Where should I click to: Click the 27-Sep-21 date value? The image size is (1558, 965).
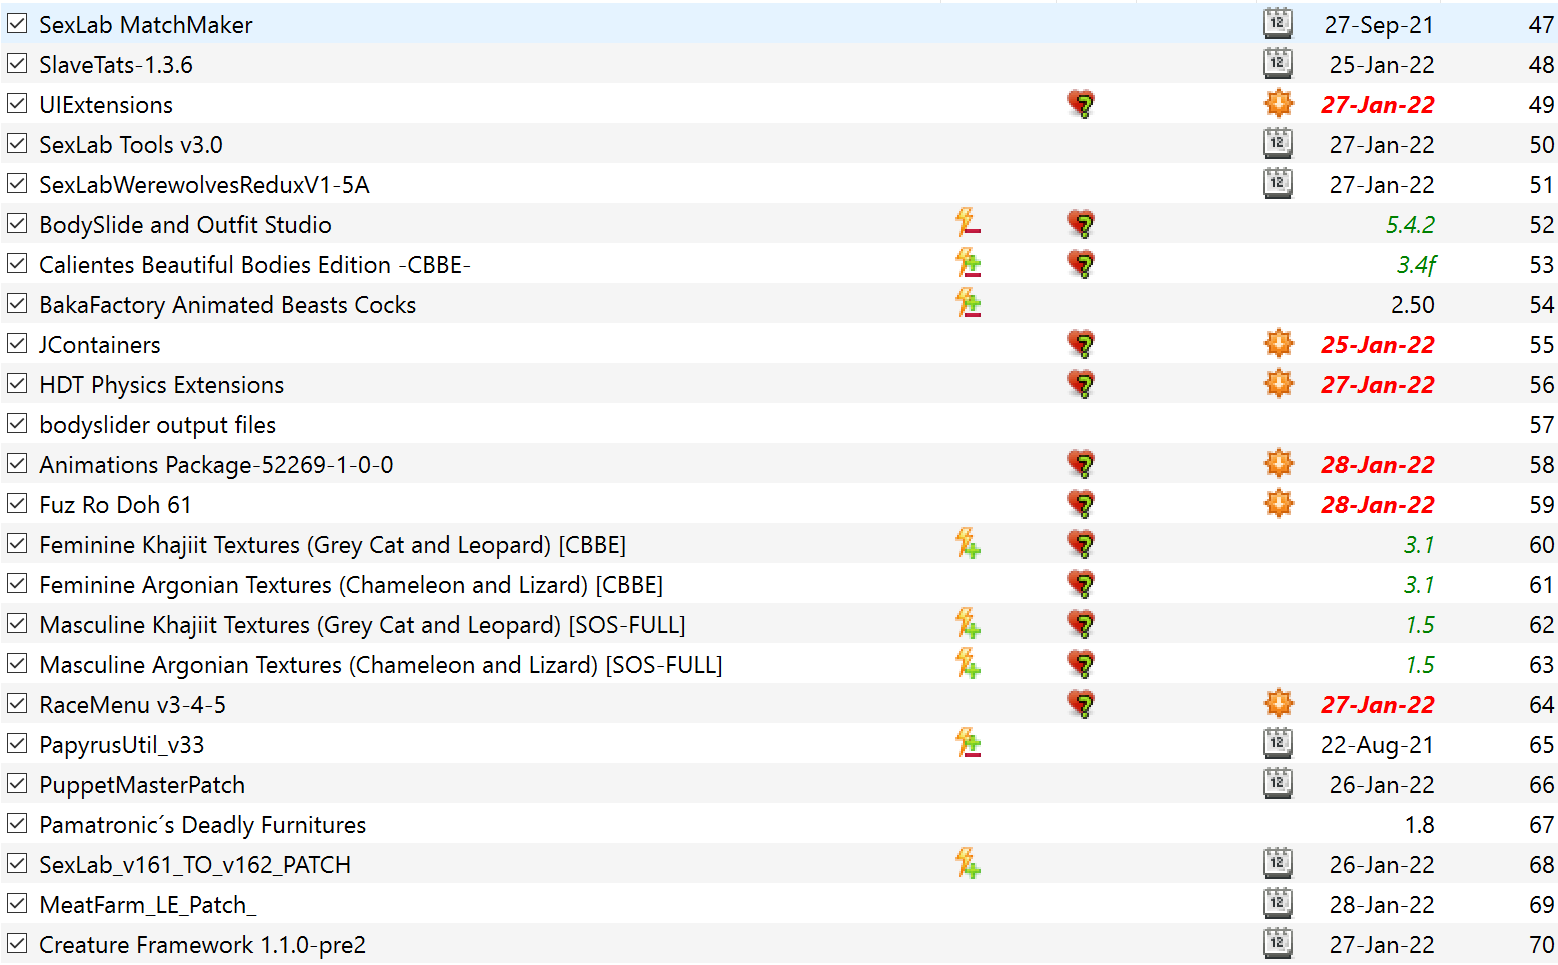click(x=1379, y=25)
